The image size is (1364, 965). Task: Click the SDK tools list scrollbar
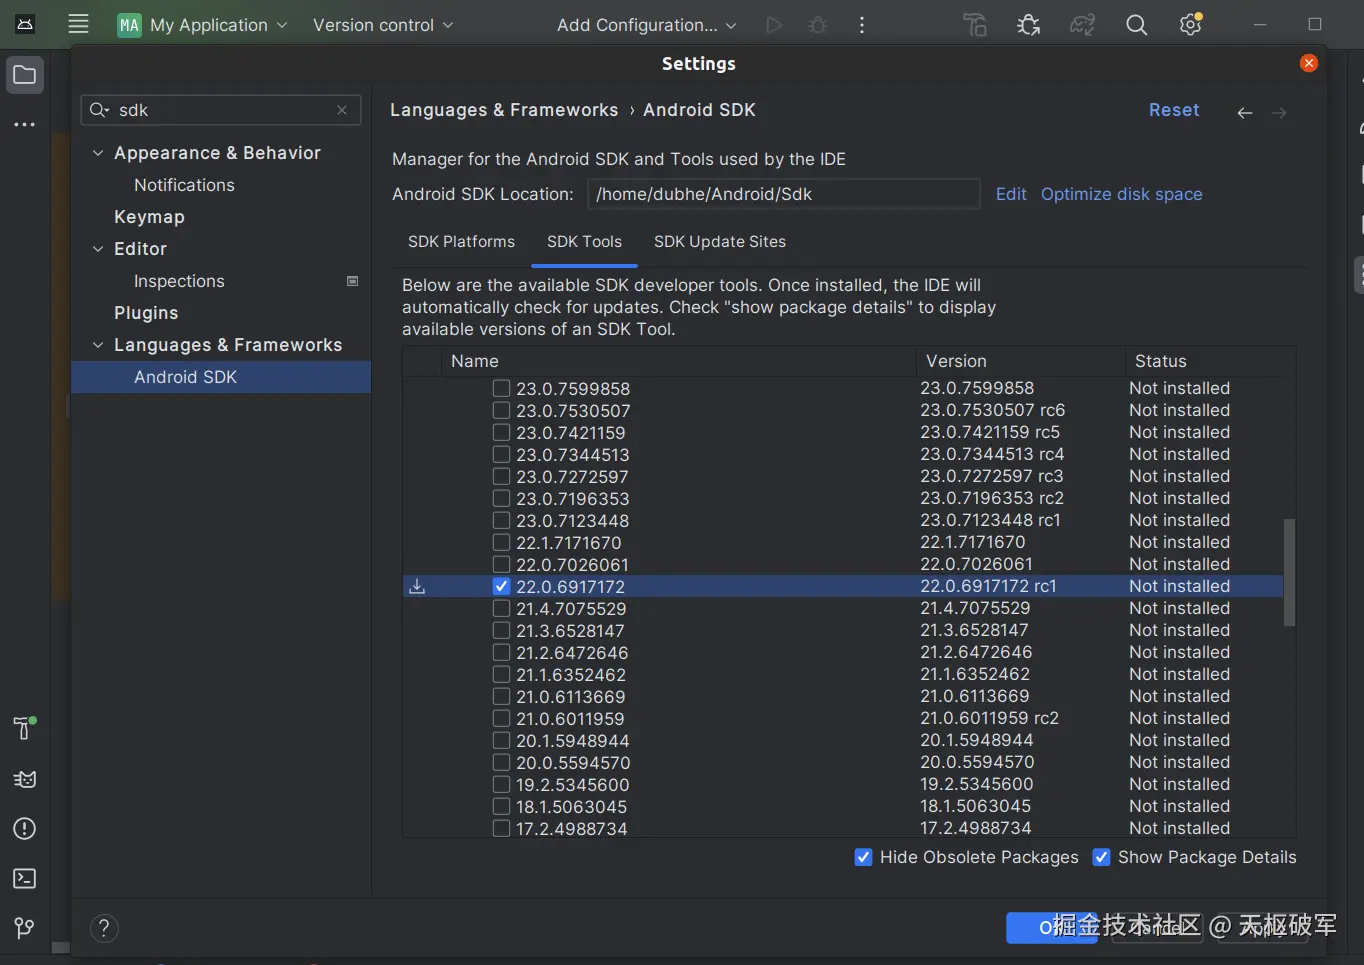click(x=1289, y=572)
